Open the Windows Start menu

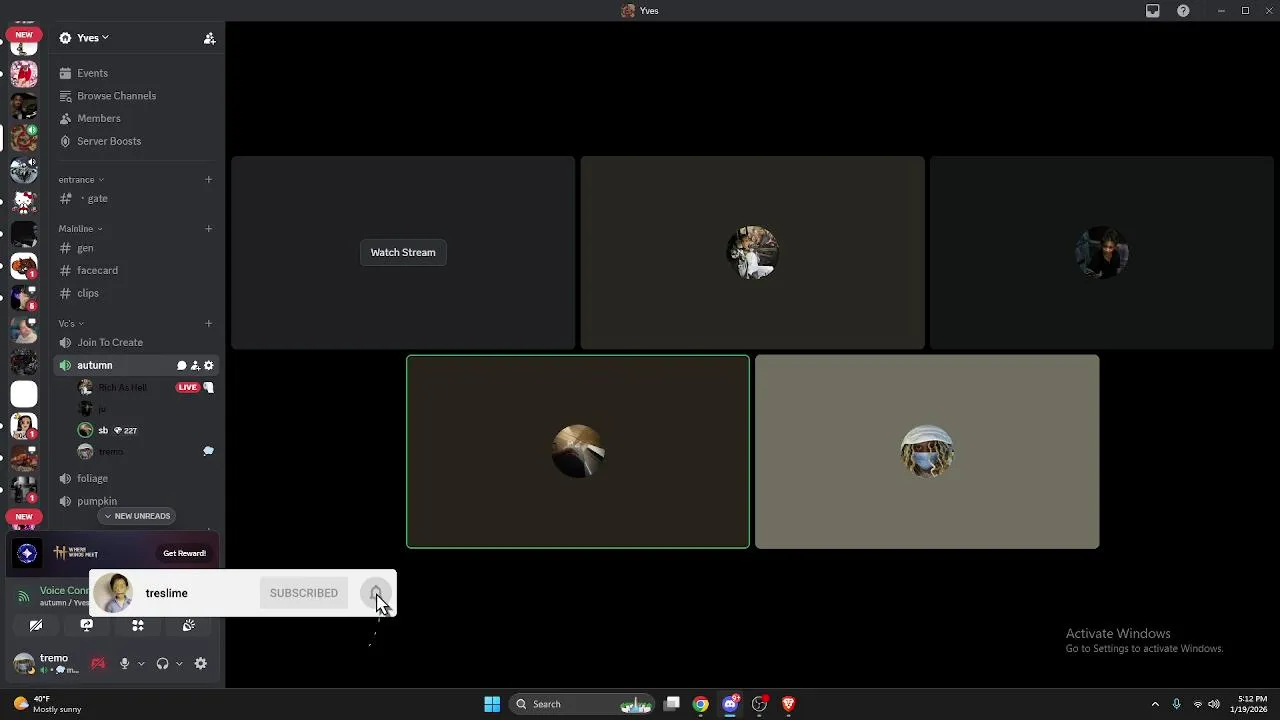pos(492,704)
